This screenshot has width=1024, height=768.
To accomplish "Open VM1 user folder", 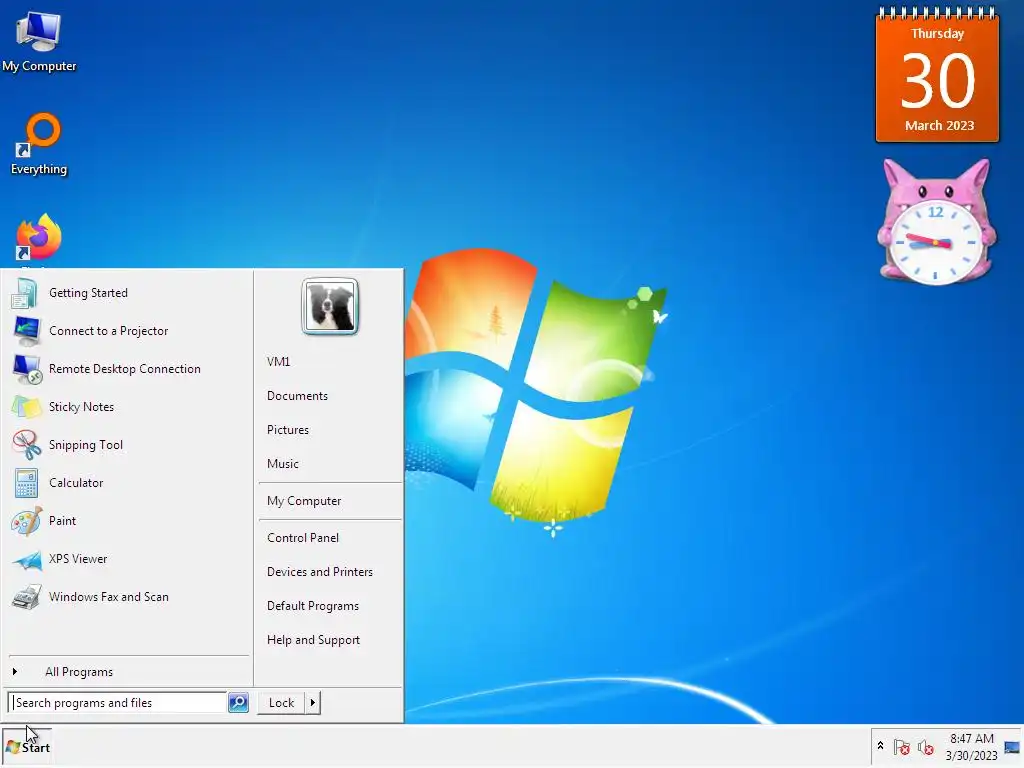I will tap(278, 362).
